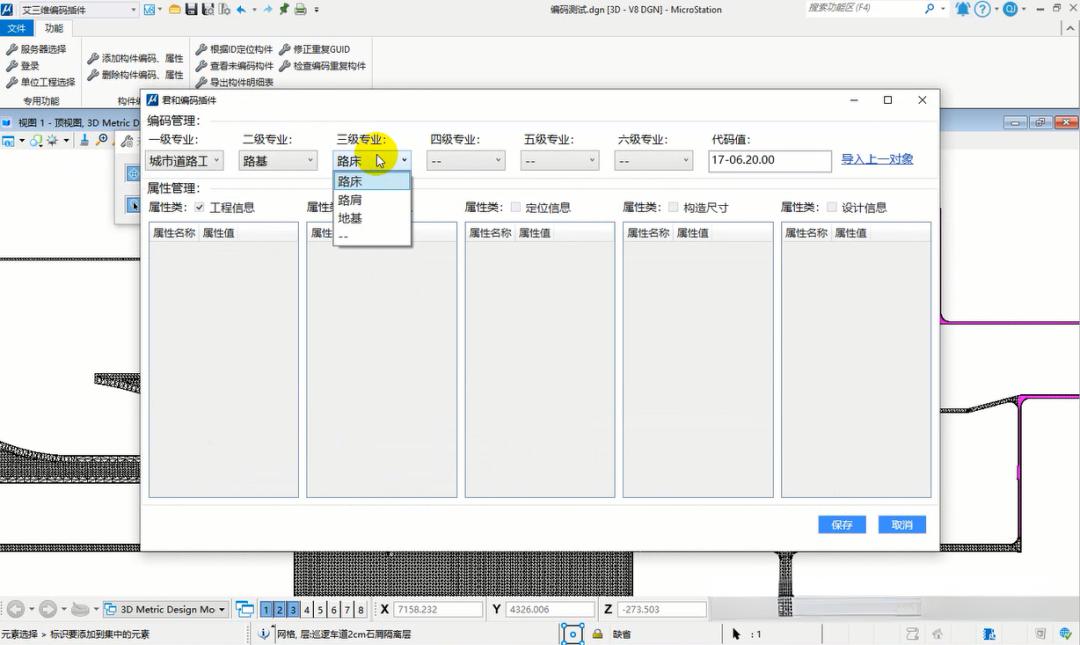The height and width of the screenshot is (645, 1080).
Task: Click the 保存 button
Action: click(x=841, y=525)
